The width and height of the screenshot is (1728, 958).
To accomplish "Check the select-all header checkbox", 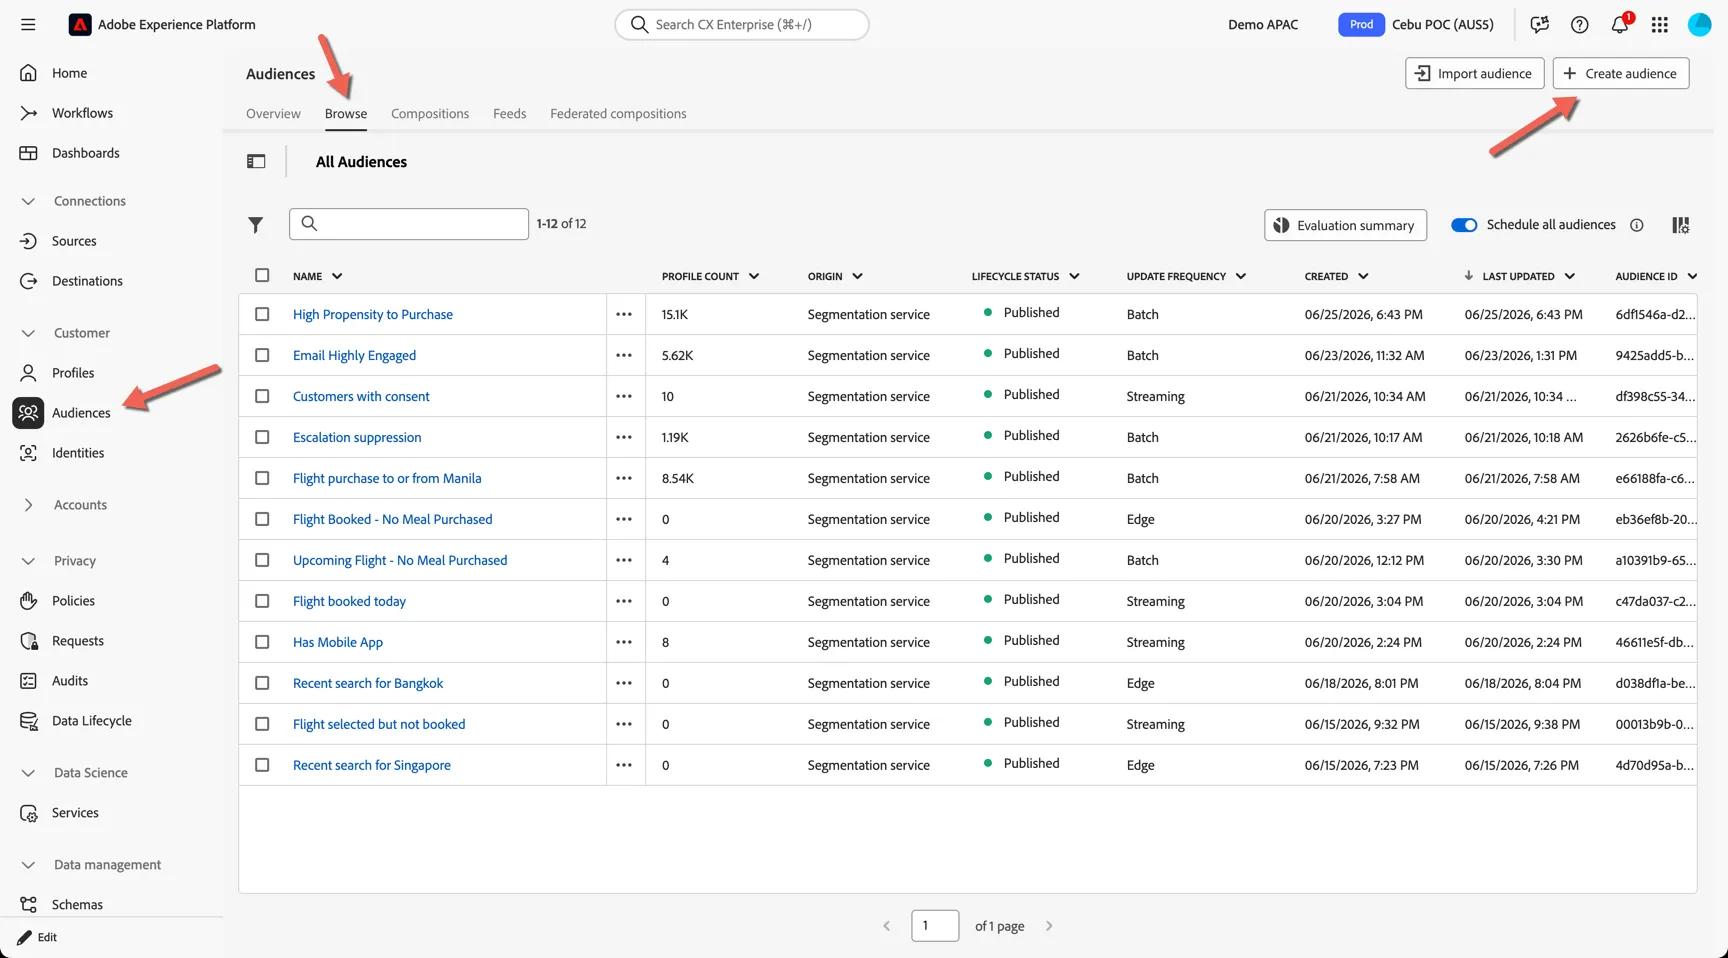I will click(262, 275).
